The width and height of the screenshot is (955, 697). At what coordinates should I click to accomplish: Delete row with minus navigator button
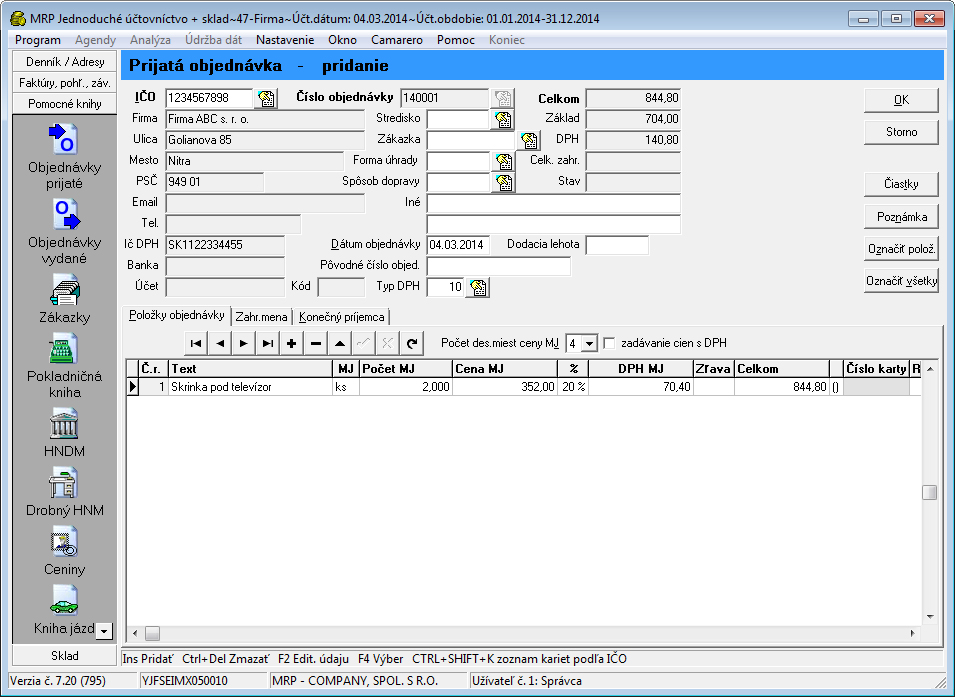coord(315,343)
